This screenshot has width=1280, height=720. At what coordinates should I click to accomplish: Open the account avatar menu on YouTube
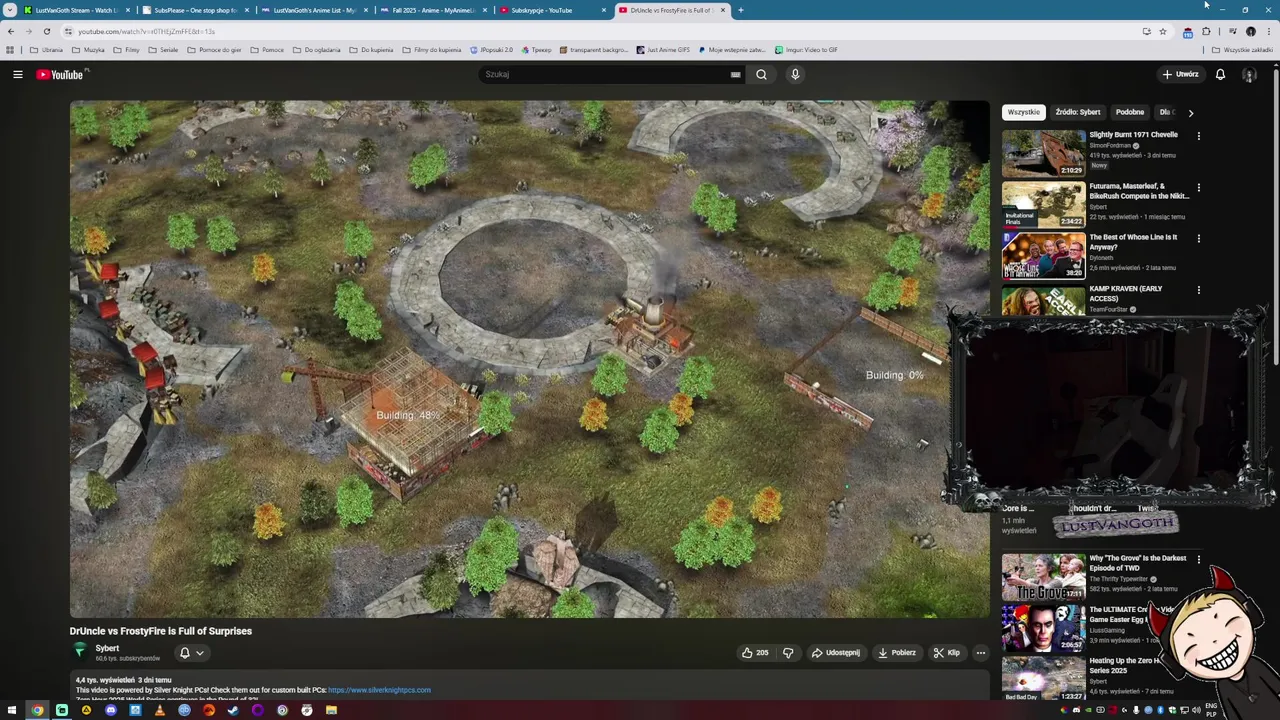click(x=1249, y=74)
